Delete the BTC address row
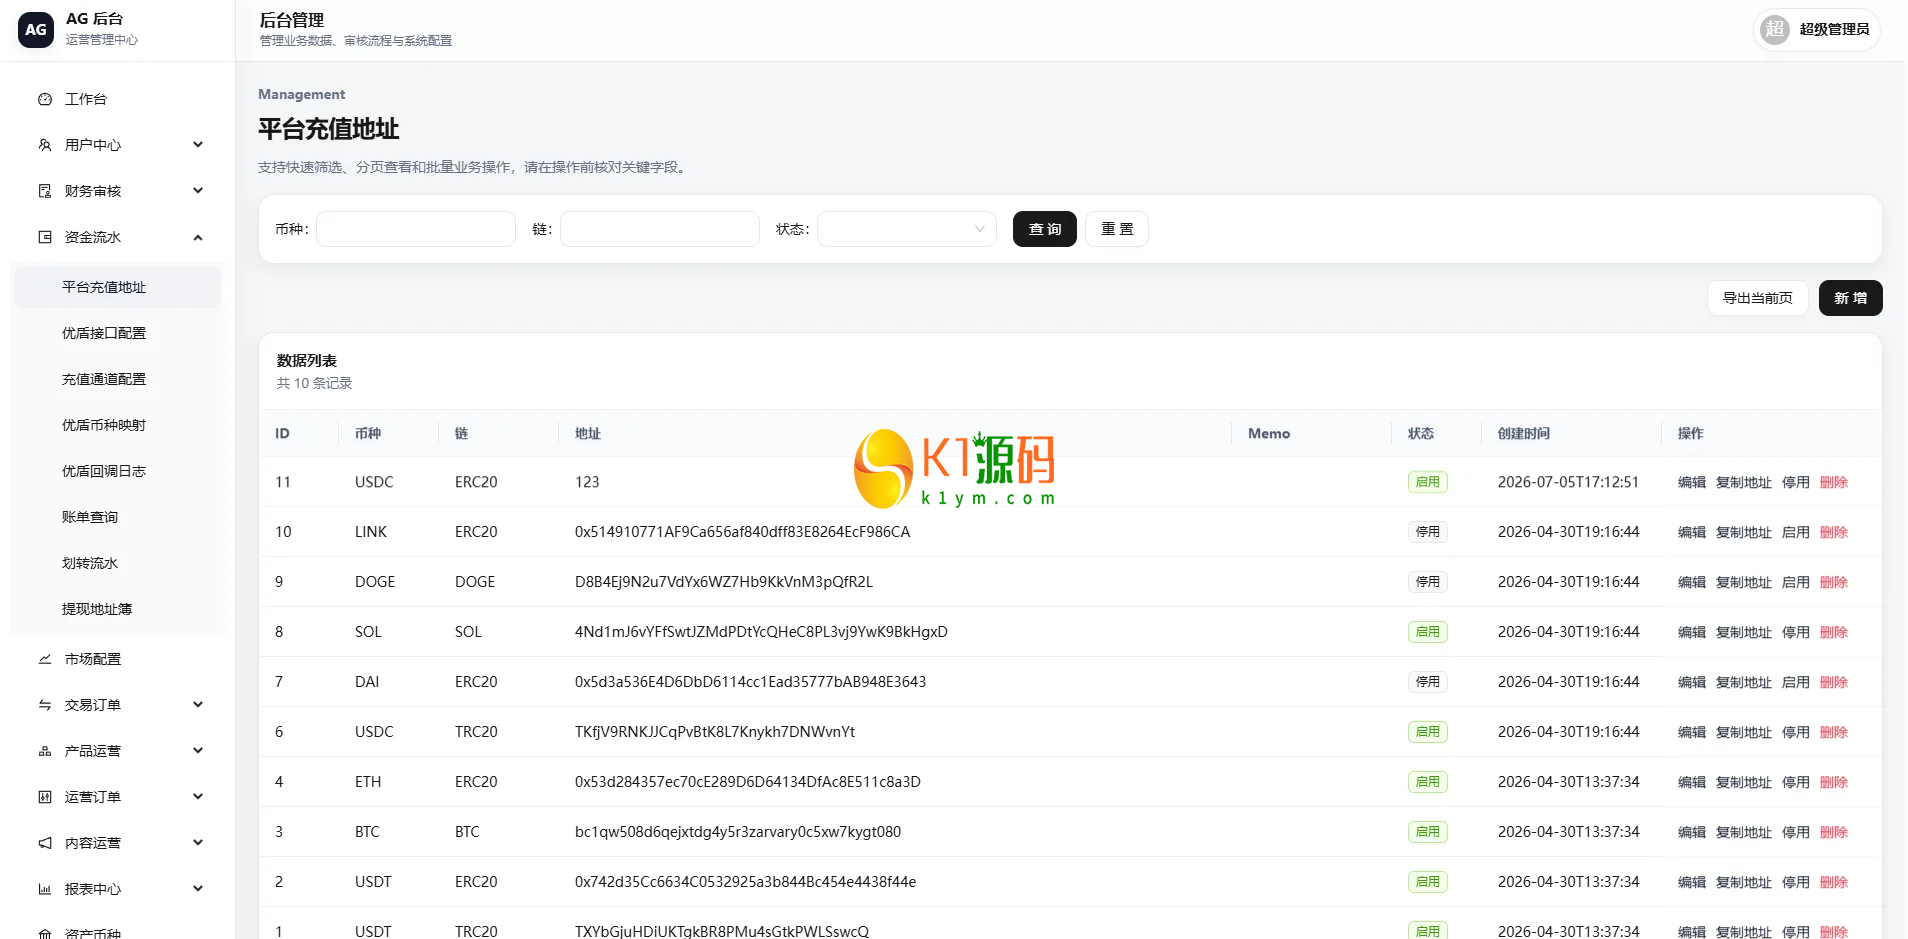 pos(1834,832)
